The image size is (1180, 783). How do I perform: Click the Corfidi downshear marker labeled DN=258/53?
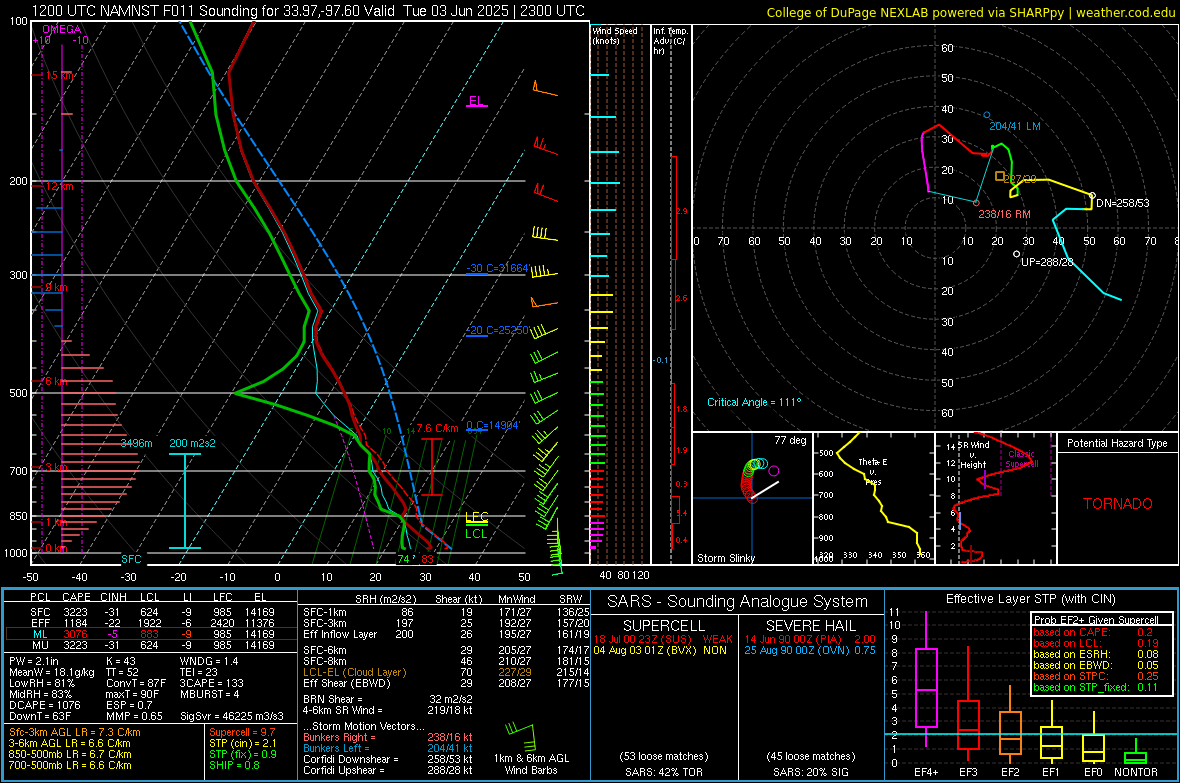[x=1092, y=196]
